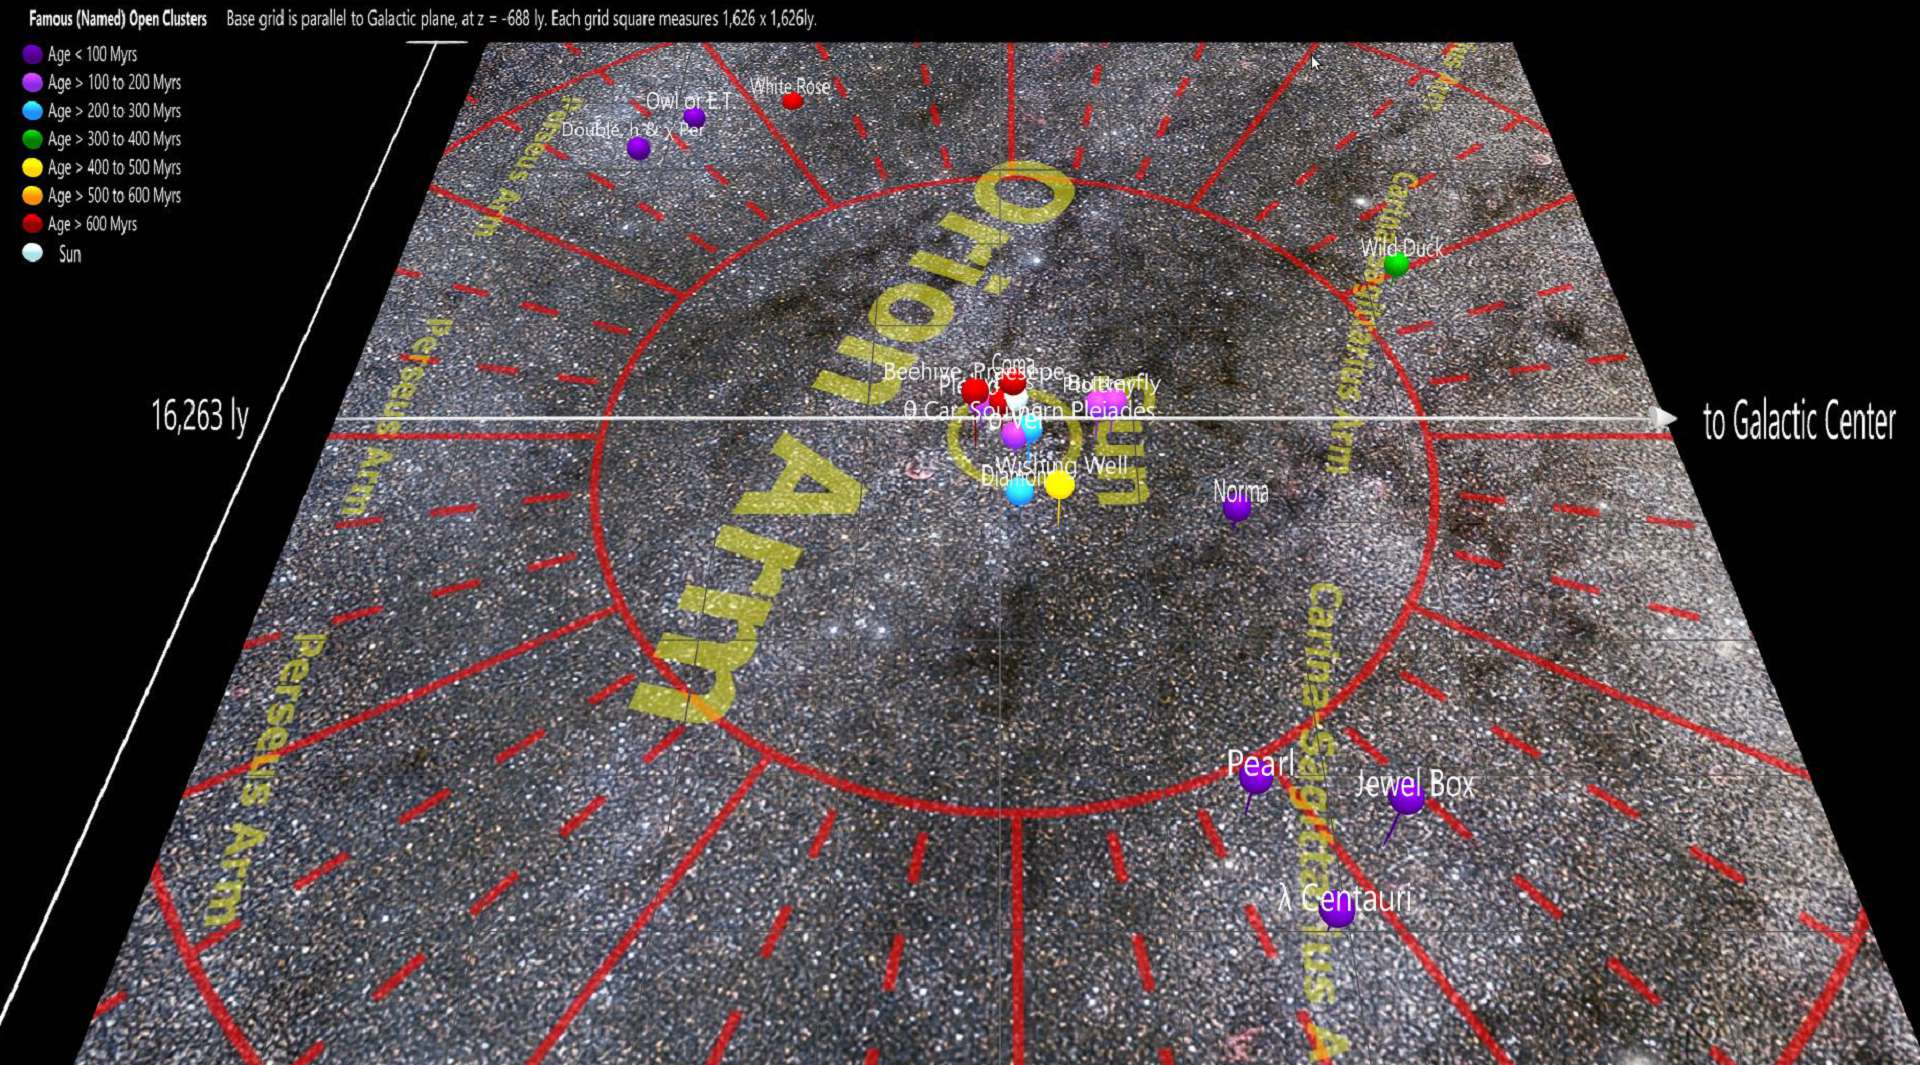The width and height of the screenshot is (1920, 1065).
Task: Click the 'Age > 500 to 600 Myrs' legend label
Action: coord(114,196)
